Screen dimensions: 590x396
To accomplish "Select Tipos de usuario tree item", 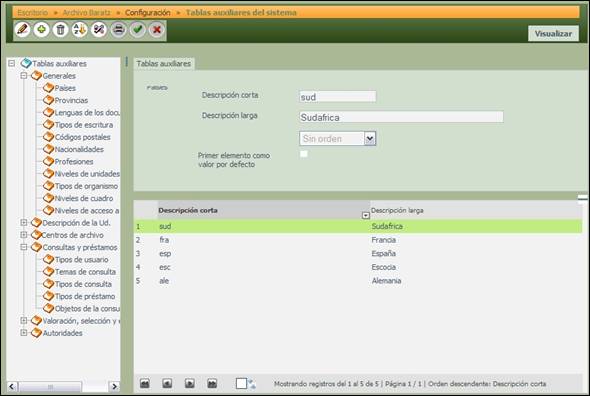I will [x=82, y=259].
